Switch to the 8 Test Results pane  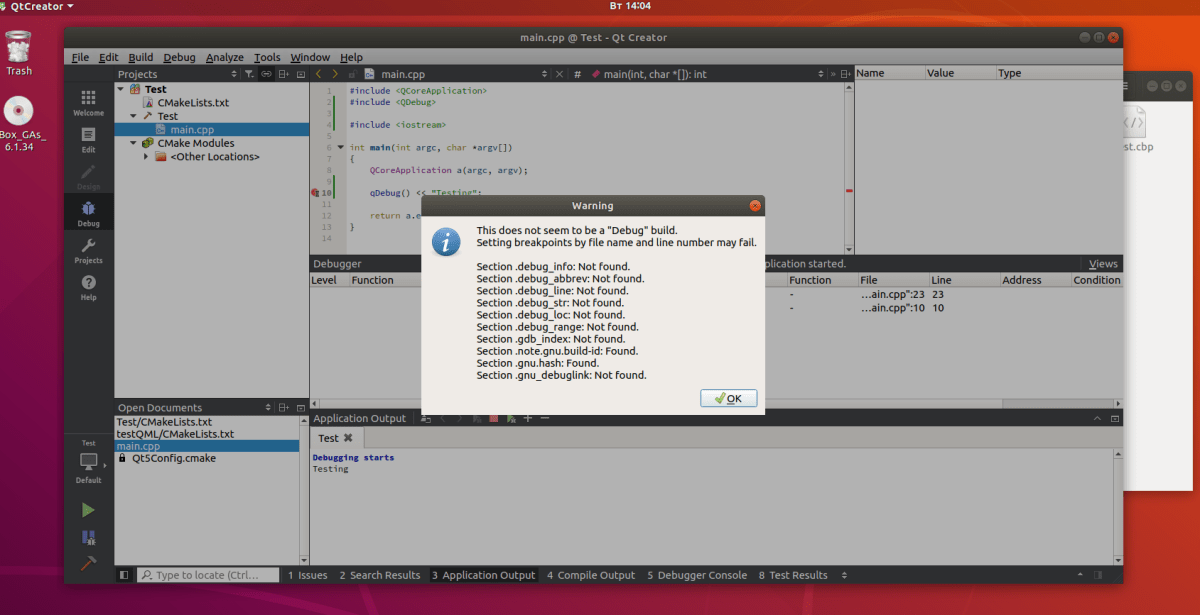click(793, 575)
